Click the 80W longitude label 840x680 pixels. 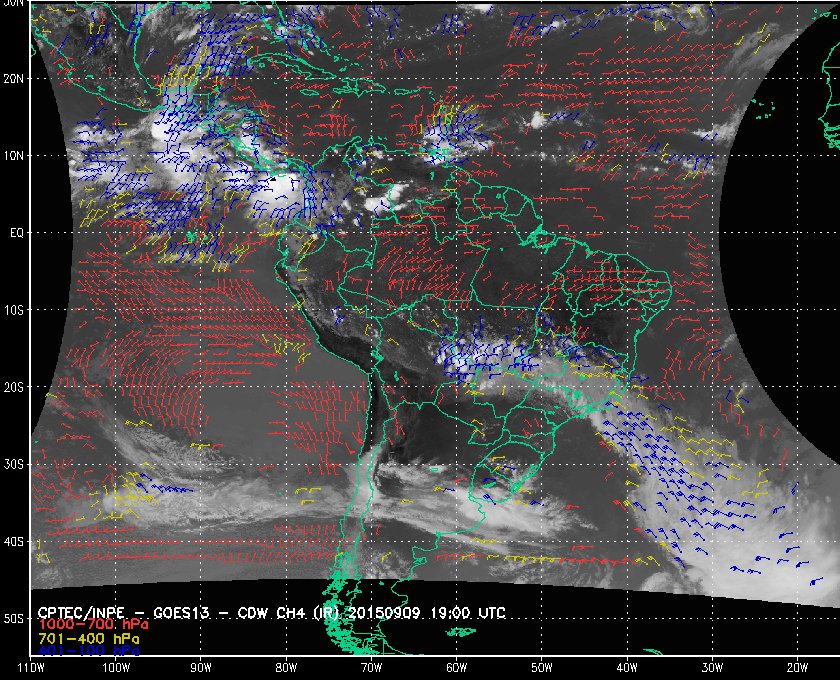(x=286, y=667)
